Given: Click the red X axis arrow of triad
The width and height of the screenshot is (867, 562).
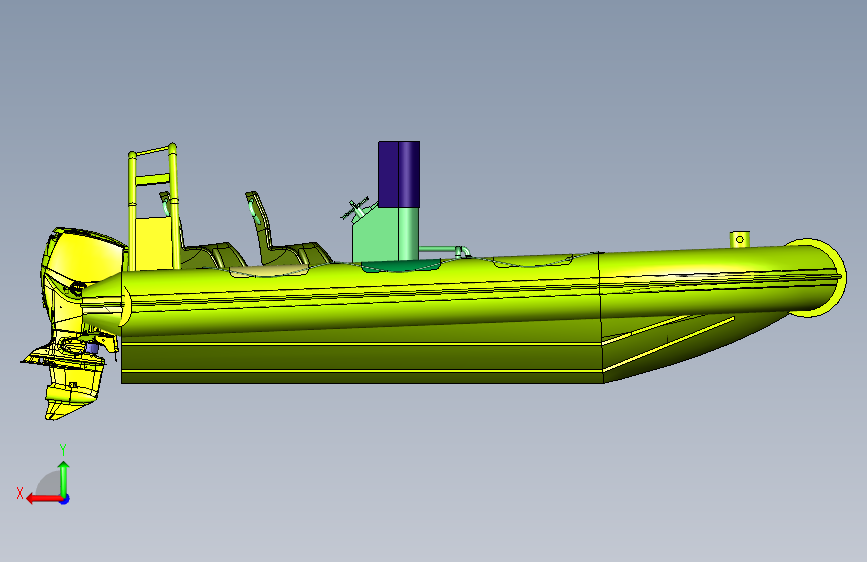Looking at the screenshot, I should (44, 499).
